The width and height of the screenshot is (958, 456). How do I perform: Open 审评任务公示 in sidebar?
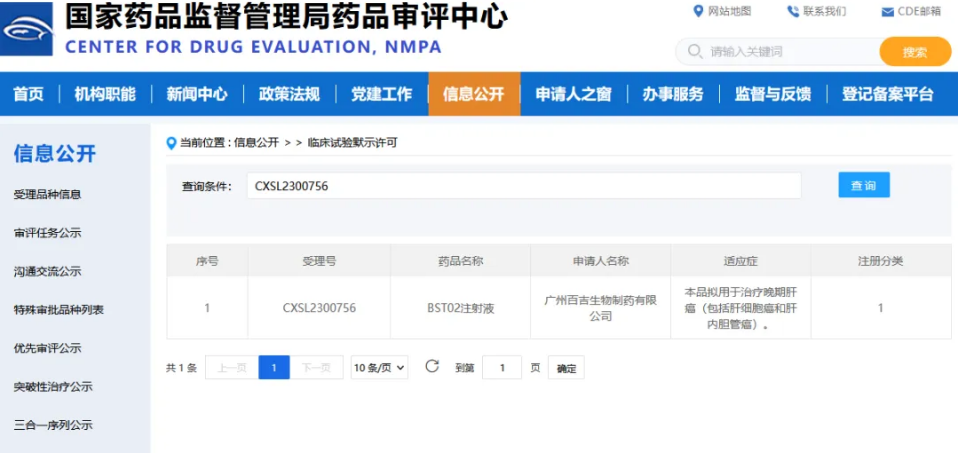pos(48,233)
